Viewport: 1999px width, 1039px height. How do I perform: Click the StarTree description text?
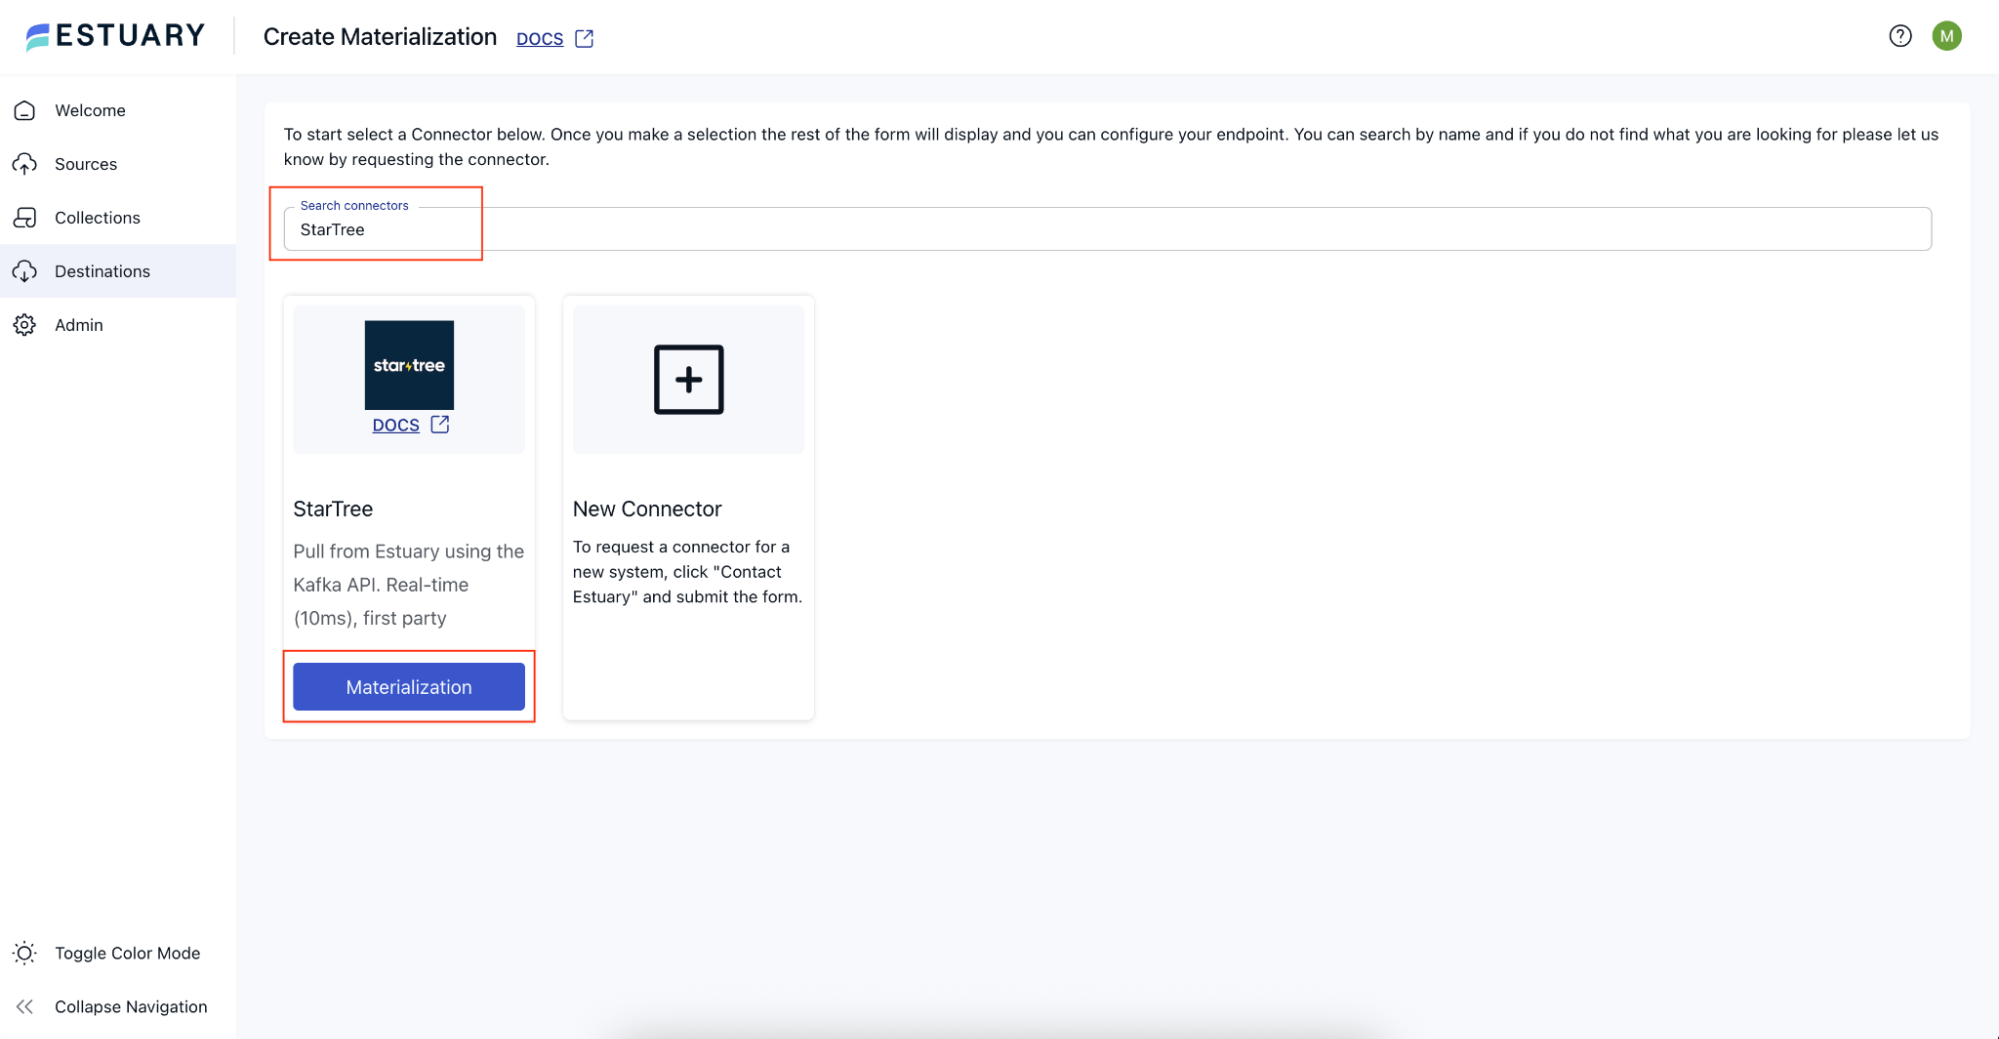pyautogui.click(x=409, y=585)
